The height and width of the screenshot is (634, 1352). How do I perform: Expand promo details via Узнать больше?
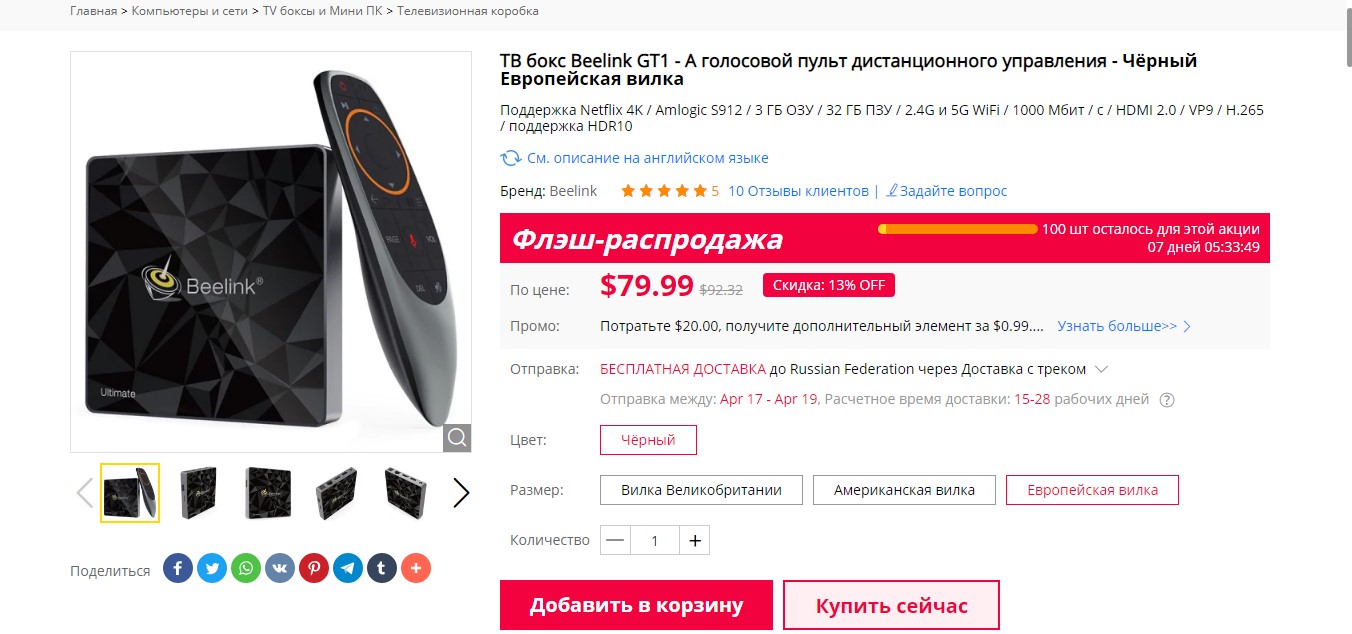1124,326
